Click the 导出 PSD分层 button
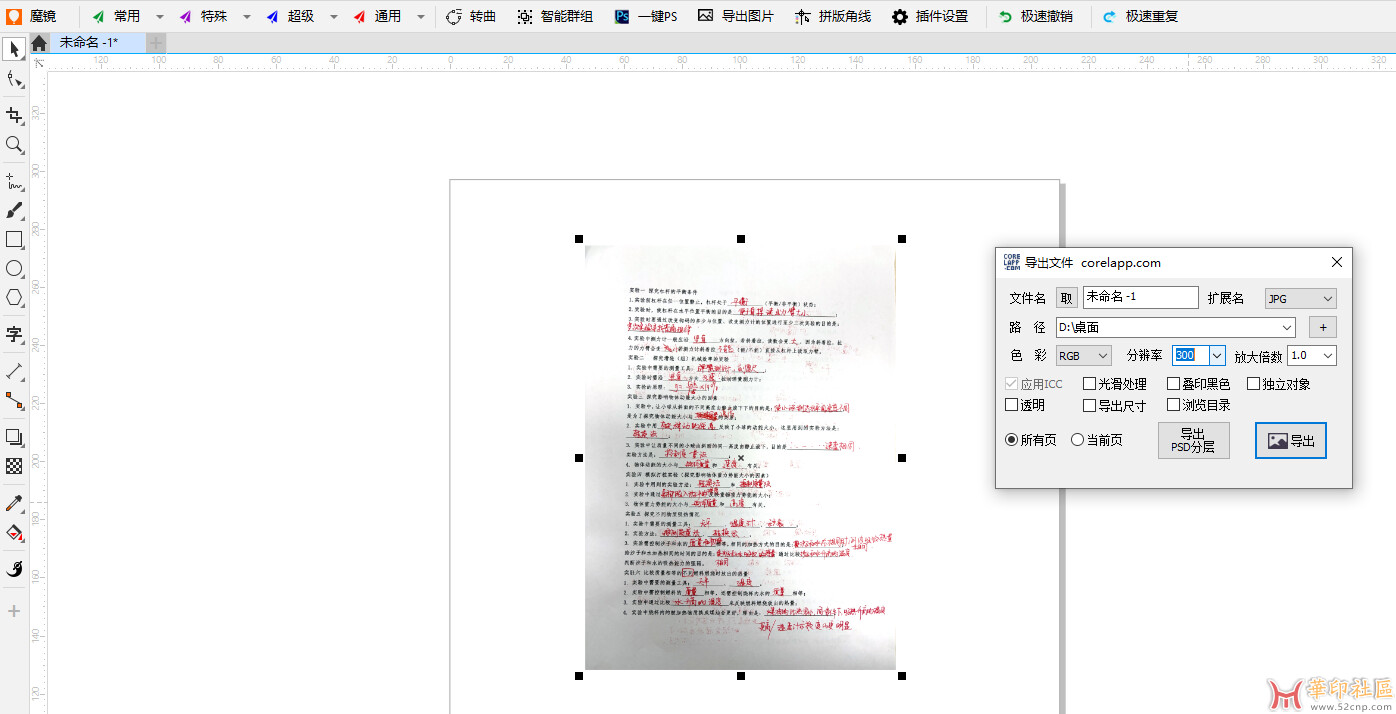Screen dimensions: 1396x714 tap(1193, 441)
